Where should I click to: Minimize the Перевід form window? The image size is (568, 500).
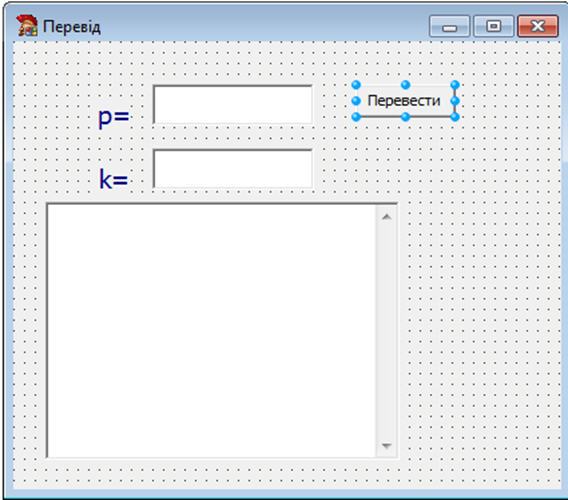(450, 26)
